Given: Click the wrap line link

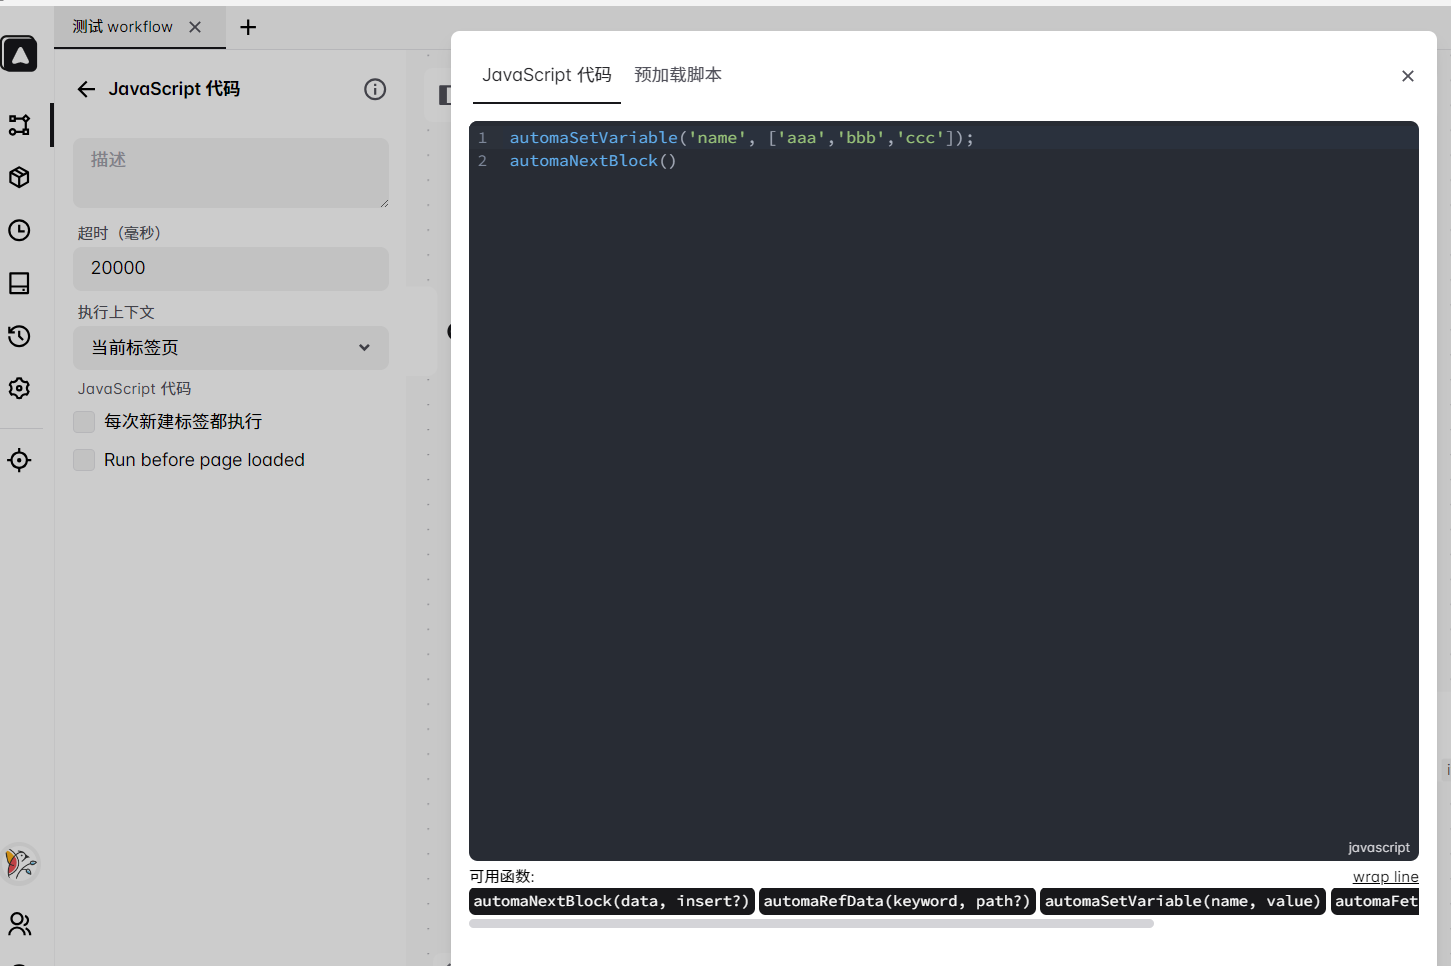Looking at the screenshot, I should [1385, 877].
